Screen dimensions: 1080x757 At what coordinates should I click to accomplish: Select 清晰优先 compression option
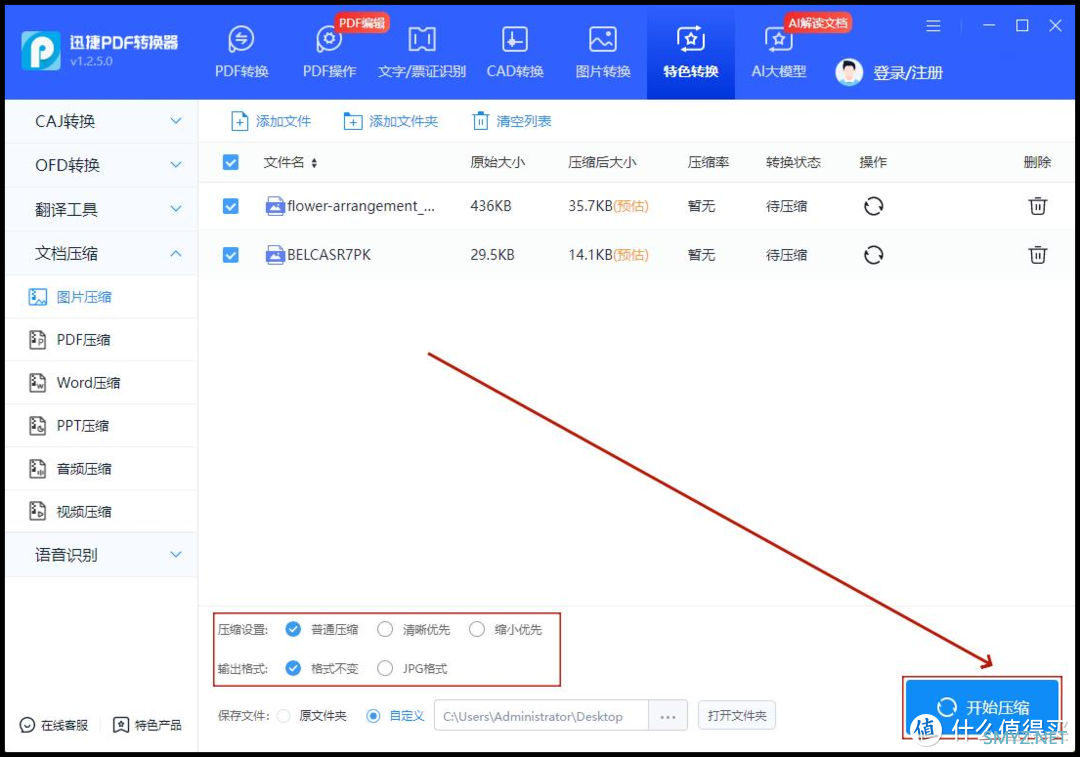pos(385,629)
